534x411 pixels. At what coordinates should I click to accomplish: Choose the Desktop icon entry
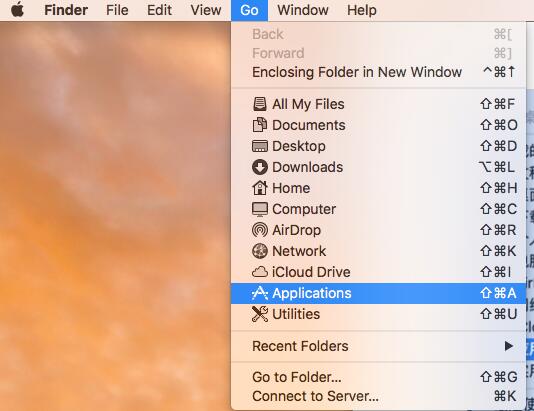[x=260, y=146]
